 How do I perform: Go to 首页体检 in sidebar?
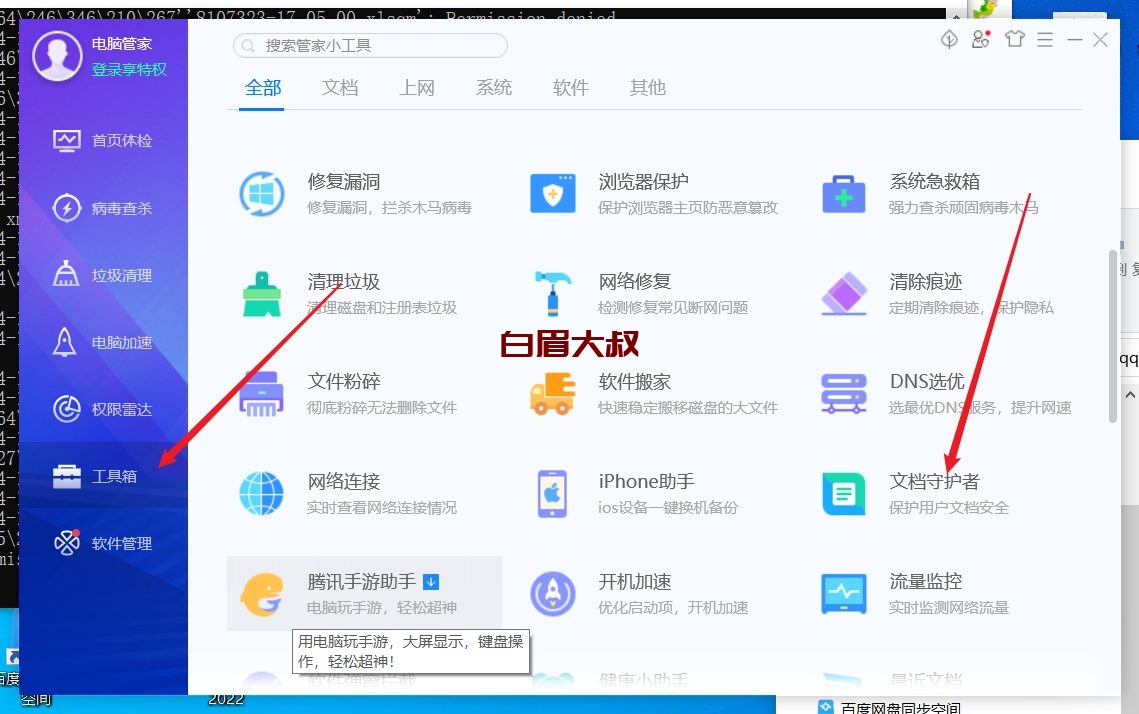[103, 140]
